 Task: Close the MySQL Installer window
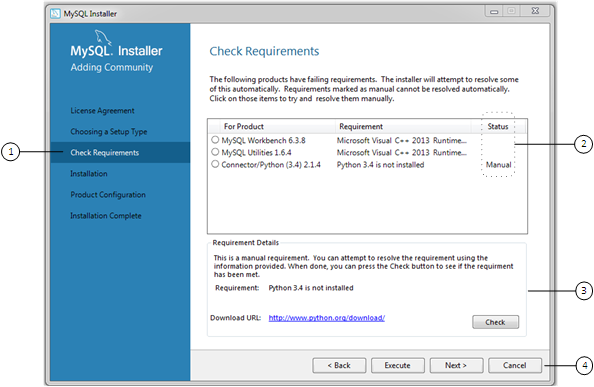point(535,11)
